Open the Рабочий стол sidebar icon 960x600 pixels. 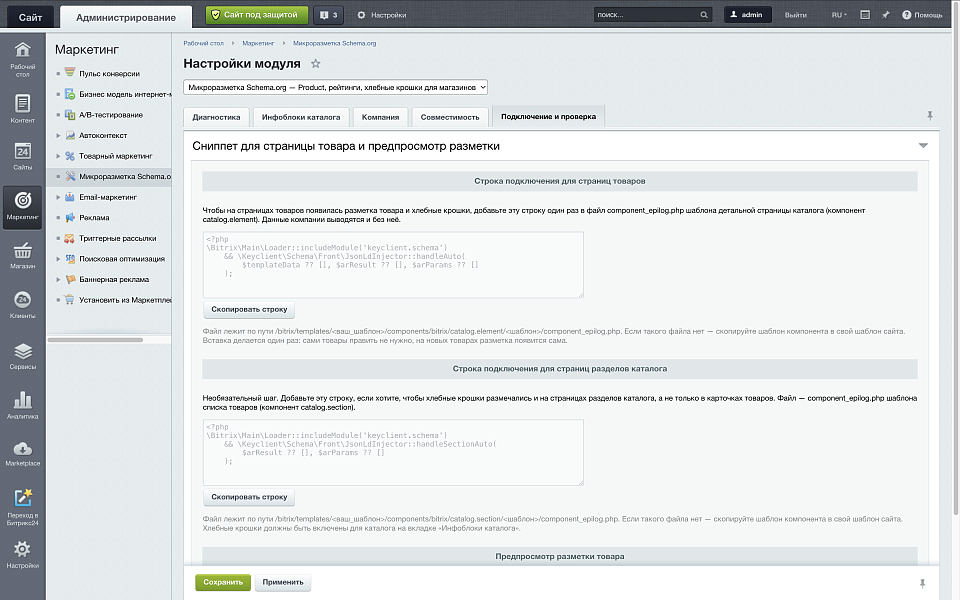coord(23,59)
